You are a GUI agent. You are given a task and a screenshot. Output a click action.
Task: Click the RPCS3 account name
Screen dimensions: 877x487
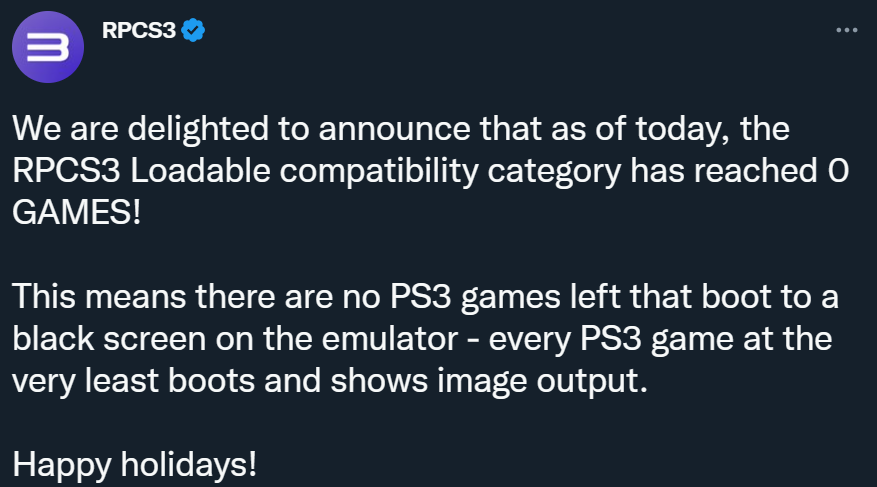pos(139,31)
